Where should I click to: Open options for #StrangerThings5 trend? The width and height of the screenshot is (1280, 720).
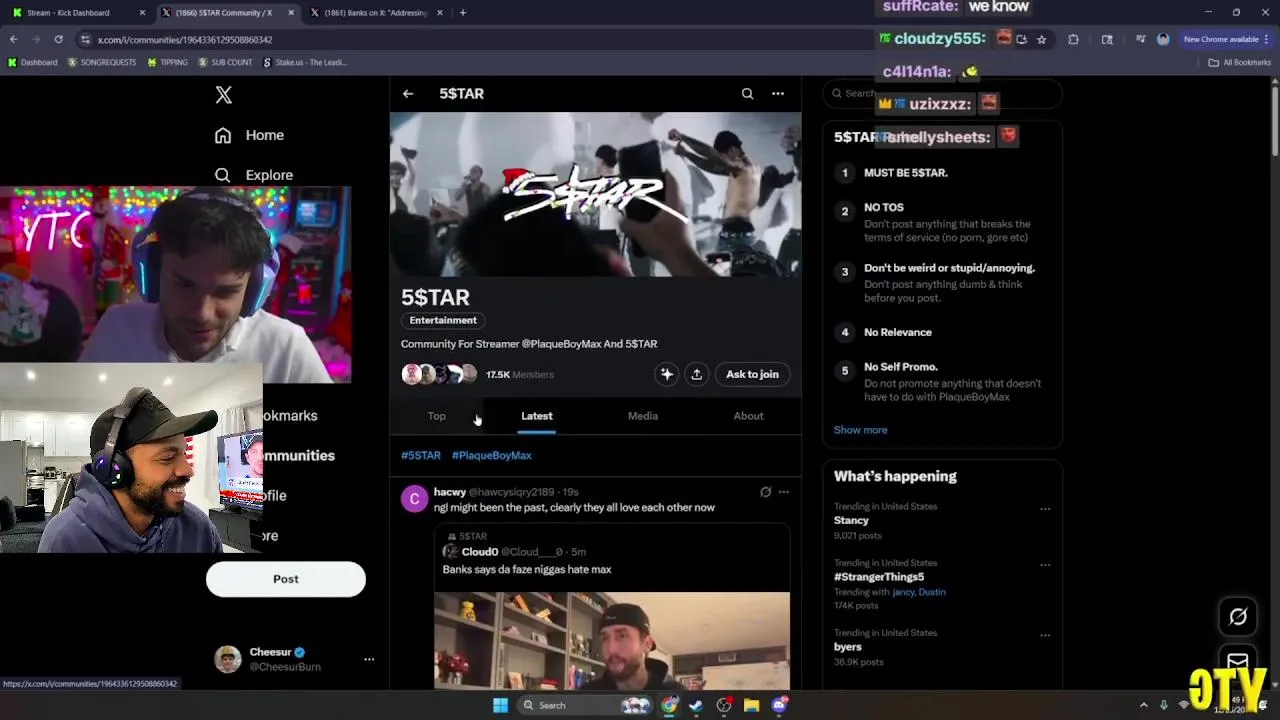click(1045, 565)
